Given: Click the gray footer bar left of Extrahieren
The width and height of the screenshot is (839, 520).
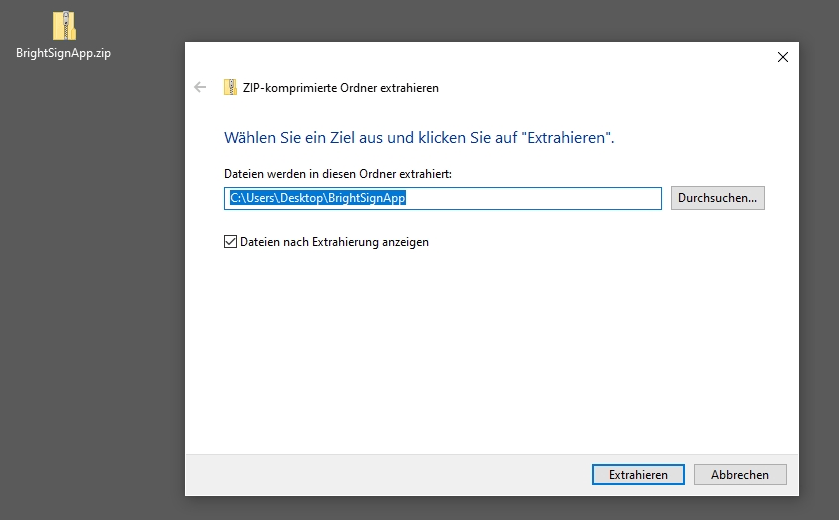Looking at the screenshot, I should coord(380,475).
